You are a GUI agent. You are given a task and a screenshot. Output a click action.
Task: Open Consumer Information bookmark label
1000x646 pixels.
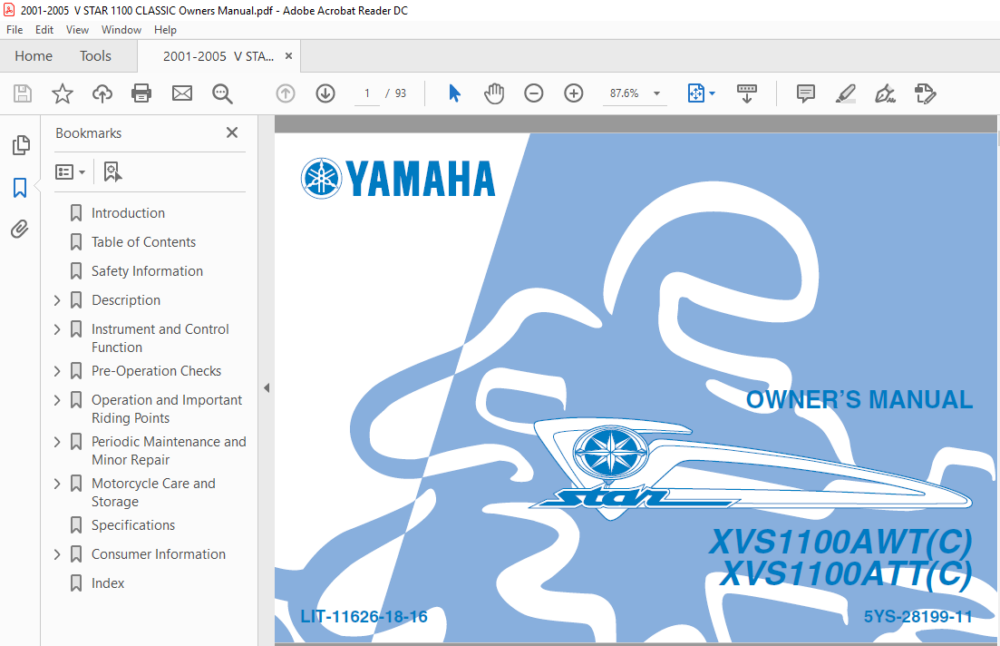coord(158,554)
